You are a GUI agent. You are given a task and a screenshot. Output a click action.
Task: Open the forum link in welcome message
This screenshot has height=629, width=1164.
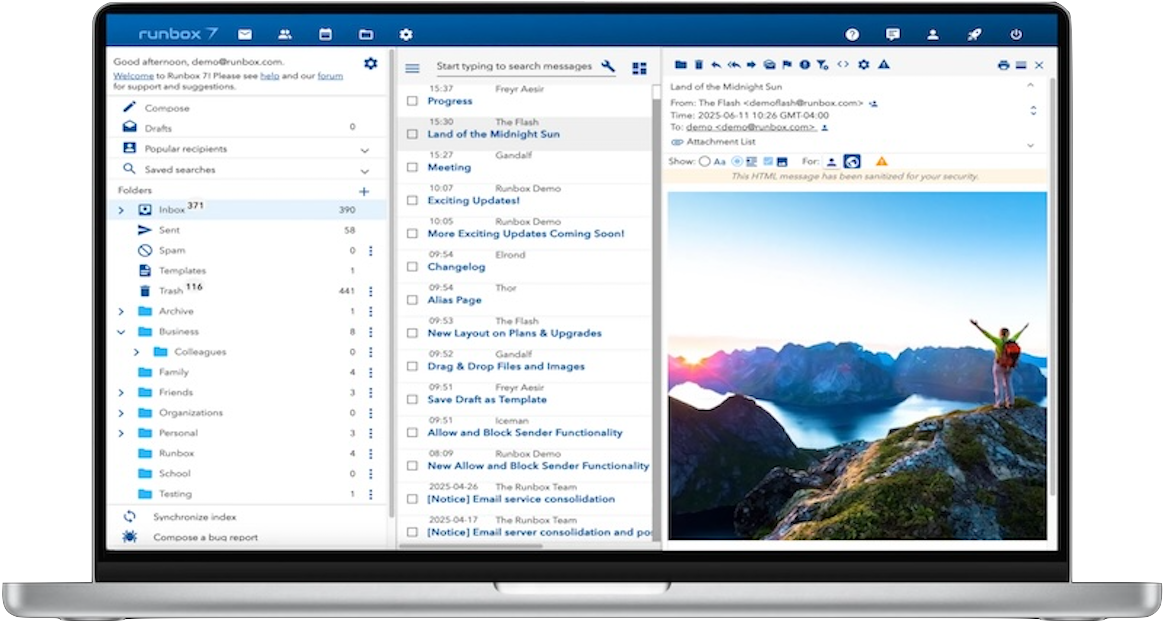click(x=330, y=76)
